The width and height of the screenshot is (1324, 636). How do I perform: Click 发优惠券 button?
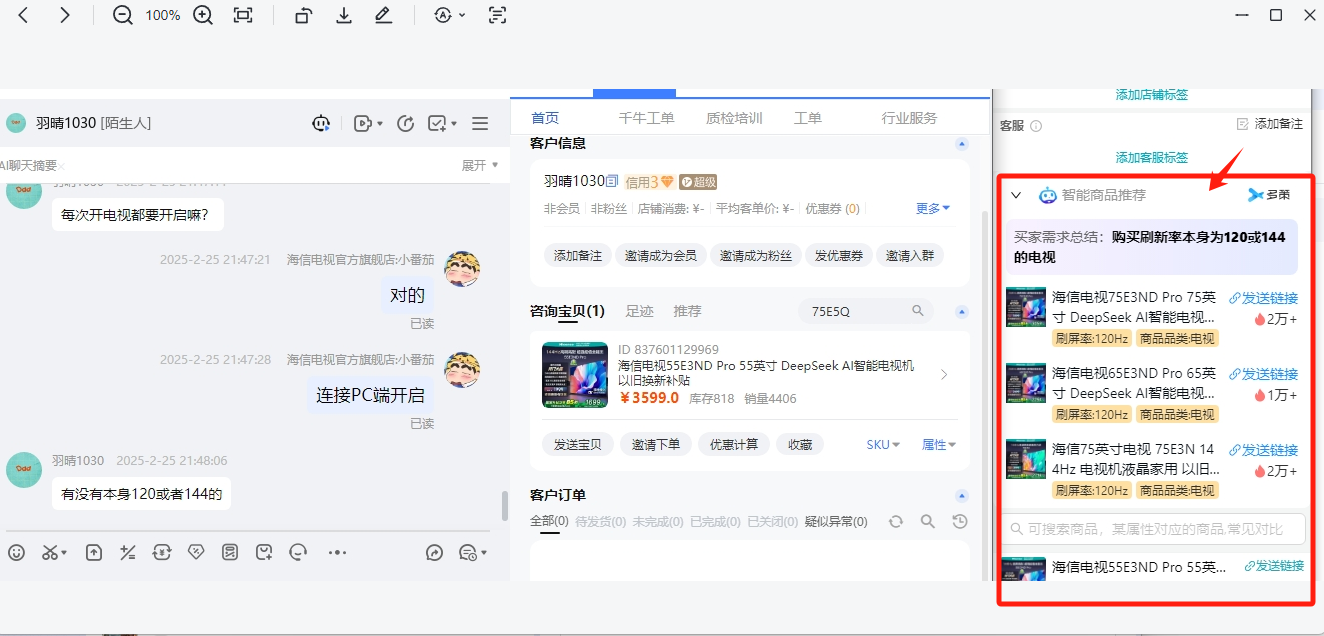839,255
